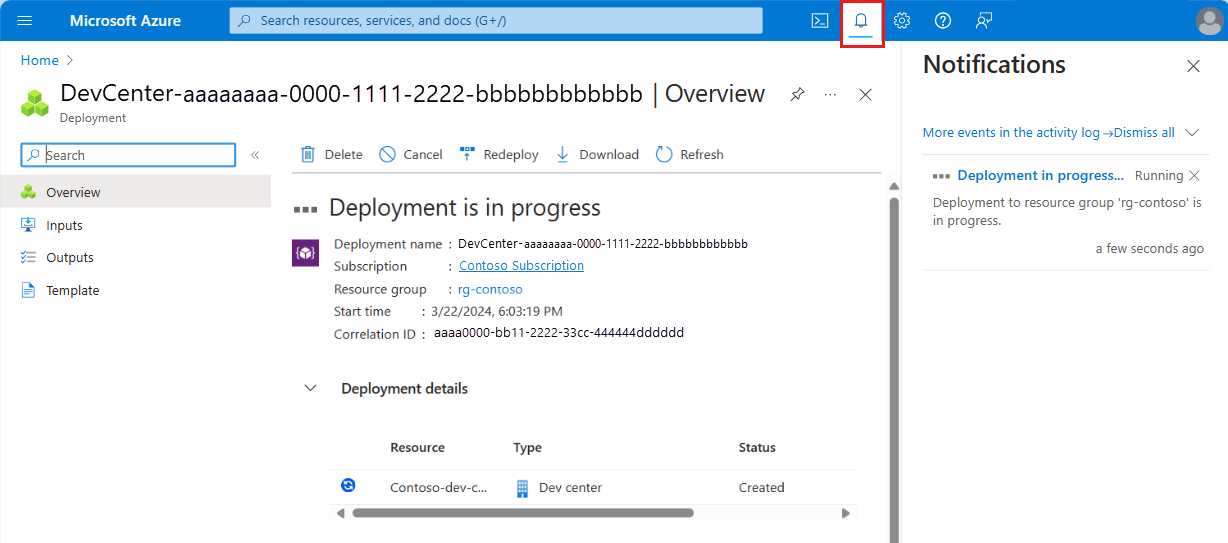This screenshot has width=1228, height=543.
Task: Open the settings gear icon
Action: pos(902,21)
